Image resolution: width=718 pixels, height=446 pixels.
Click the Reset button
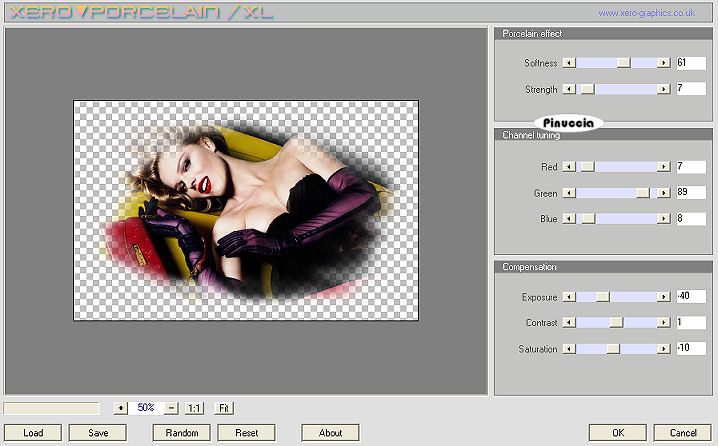(x=247, y=433)
